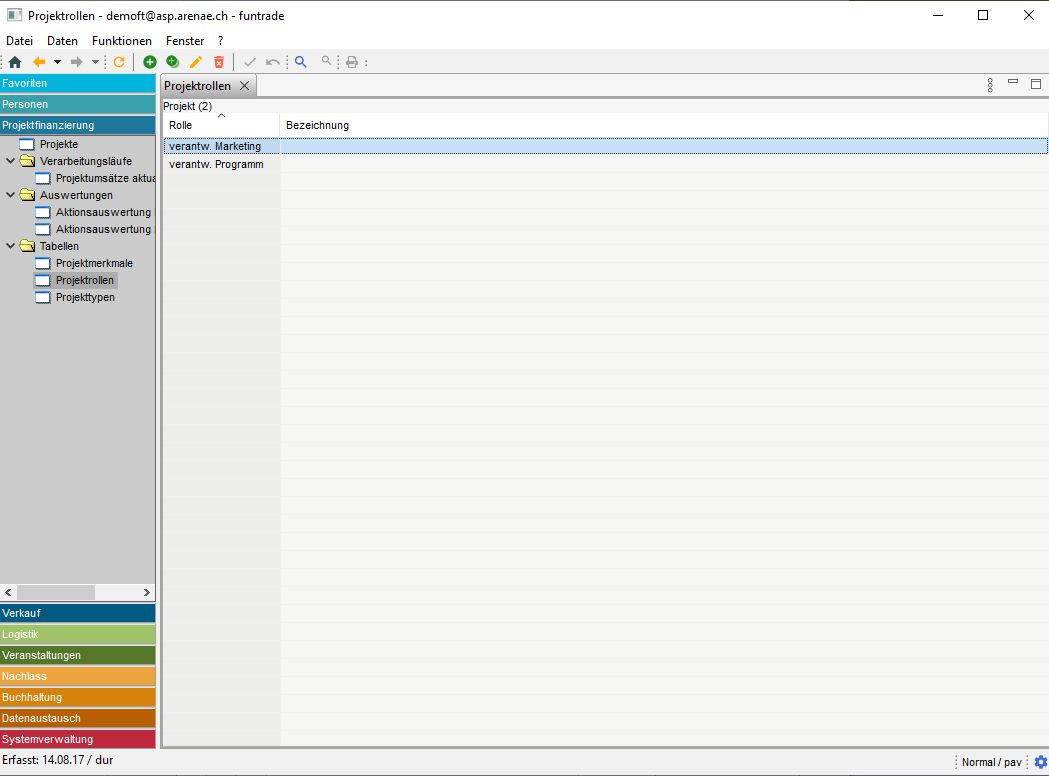
Task: Open the Daten menu
Action: (62, 41)
